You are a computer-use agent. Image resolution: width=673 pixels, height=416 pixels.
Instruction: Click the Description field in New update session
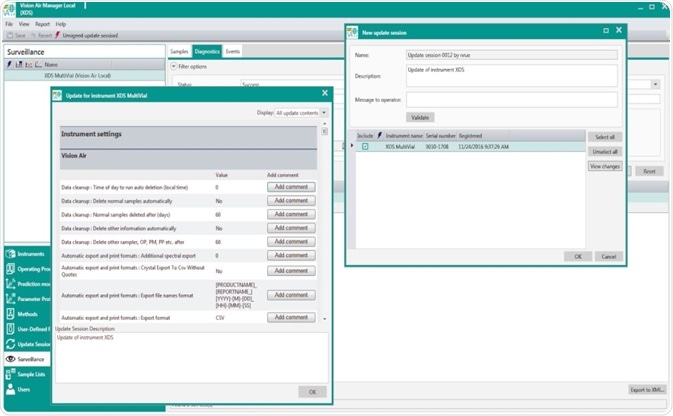(512, 76)
